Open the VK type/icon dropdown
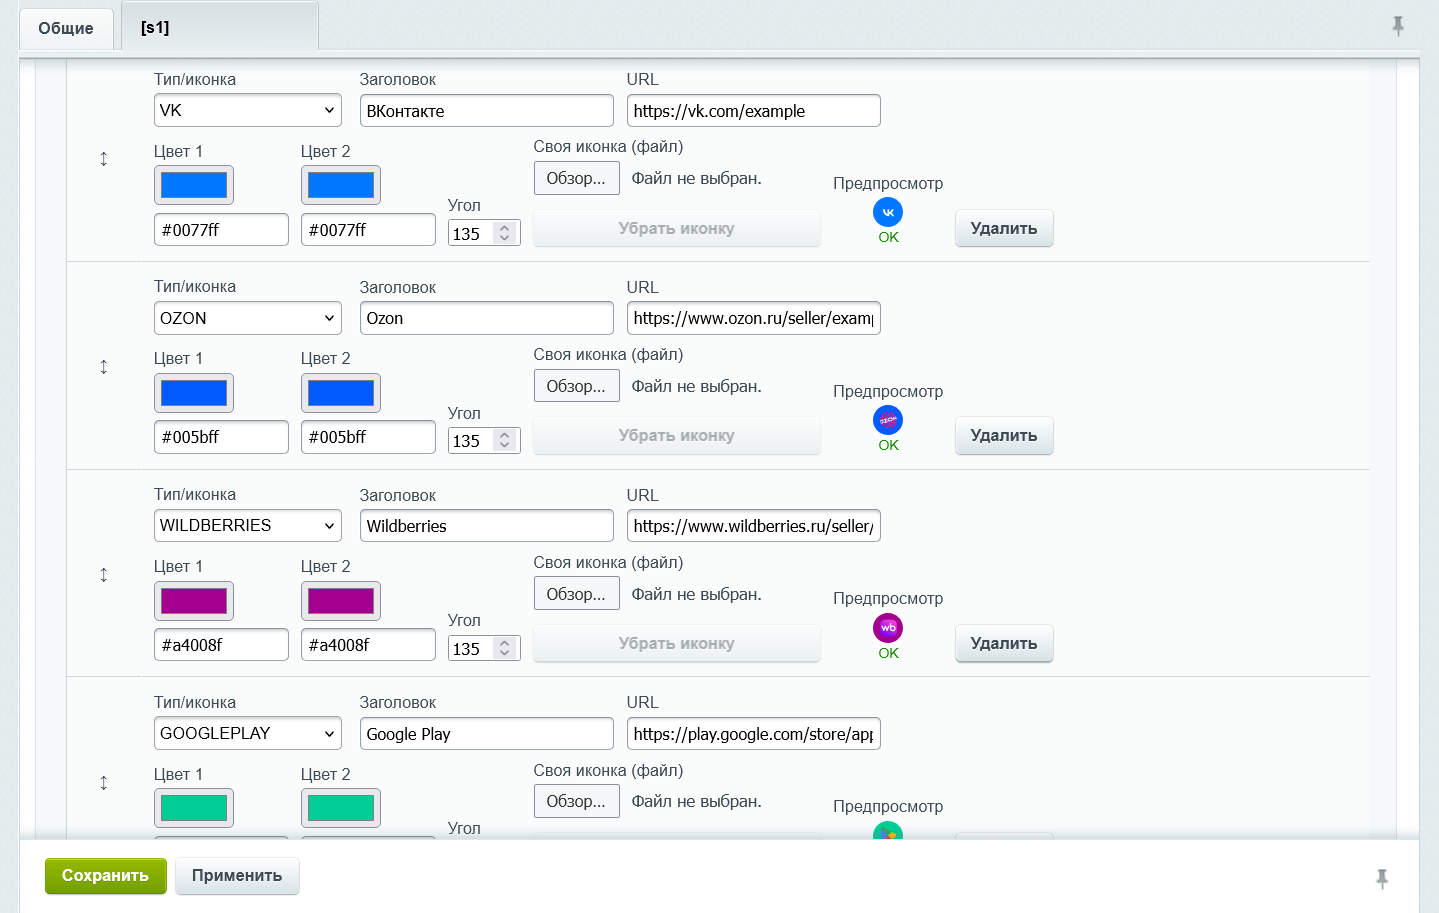 click(247, 110)
